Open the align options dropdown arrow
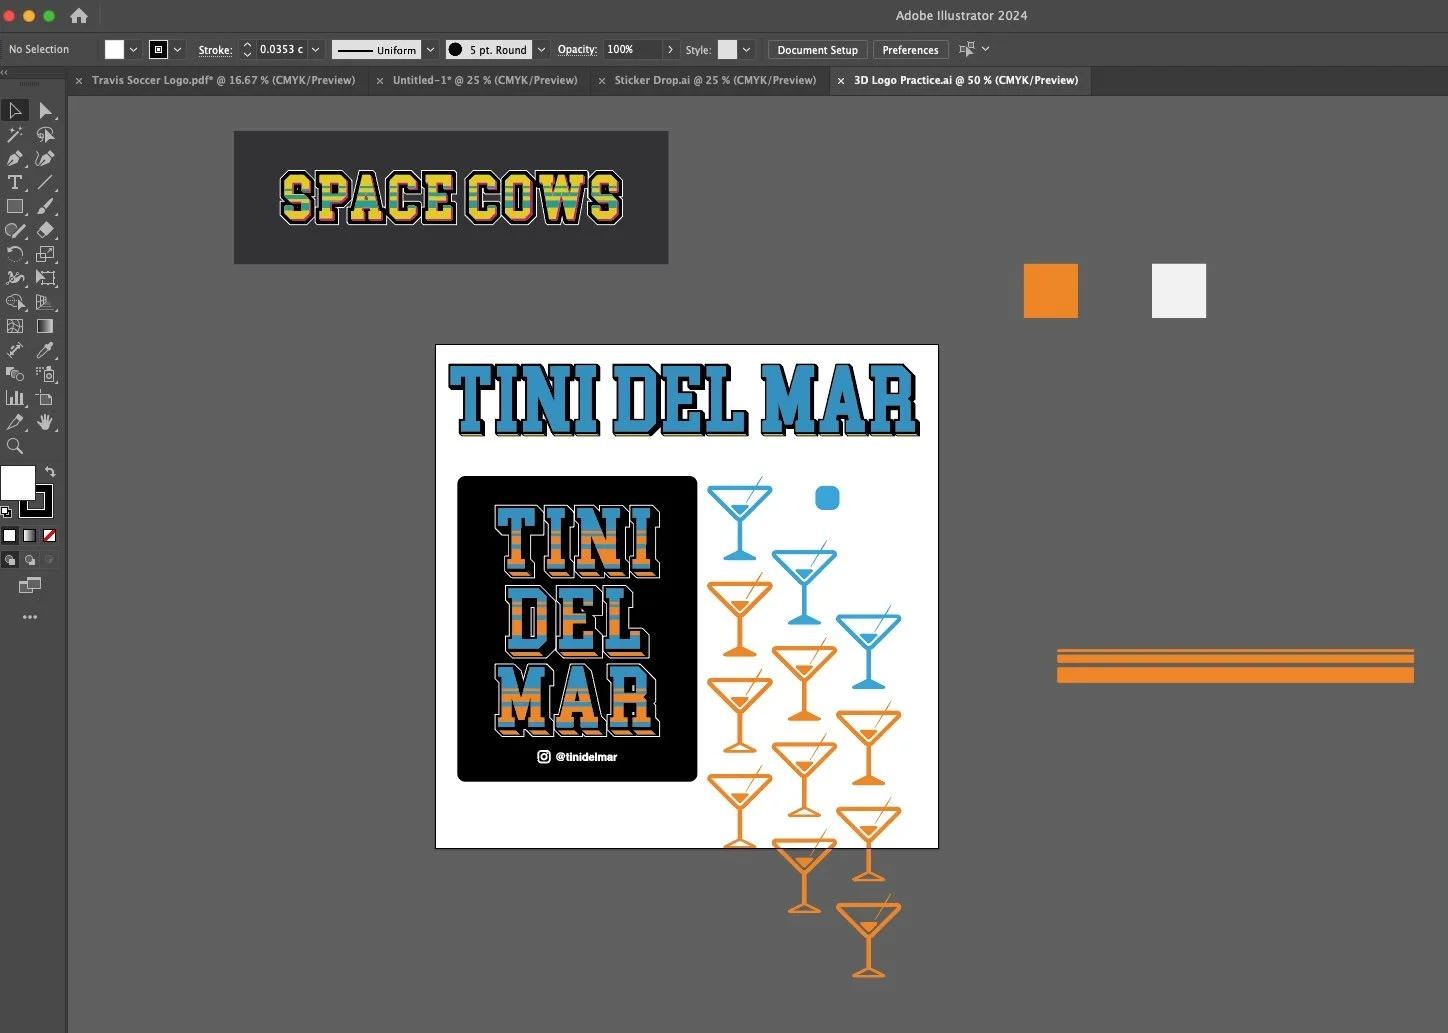 coord(985,49)
